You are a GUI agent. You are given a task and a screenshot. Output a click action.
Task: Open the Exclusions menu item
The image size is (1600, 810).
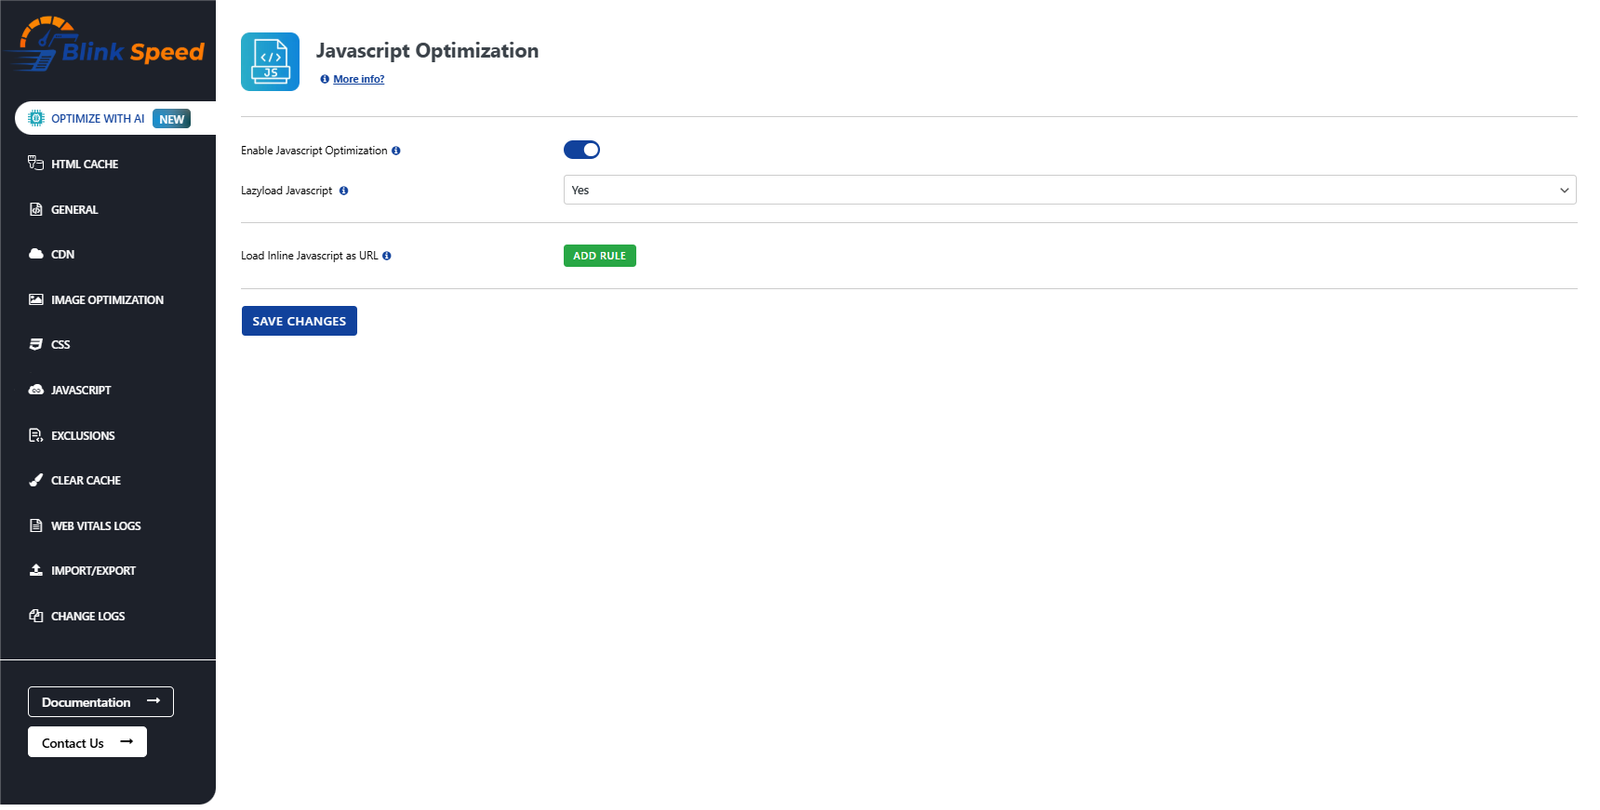click(83, 436)
